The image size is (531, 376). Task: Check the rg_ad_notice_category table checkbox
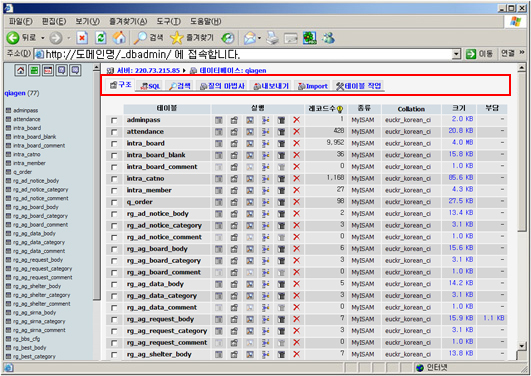click(114, 226)
